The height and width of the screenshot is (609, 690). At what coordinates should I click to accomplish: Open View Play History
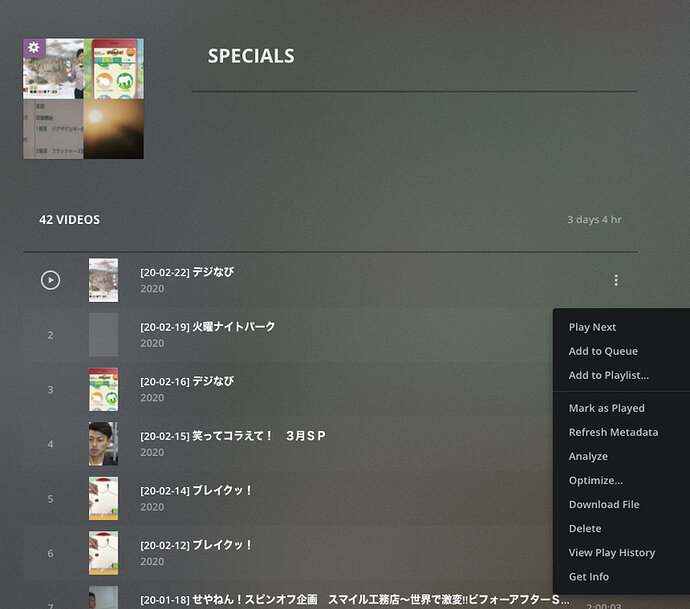(x=612, y=553)
